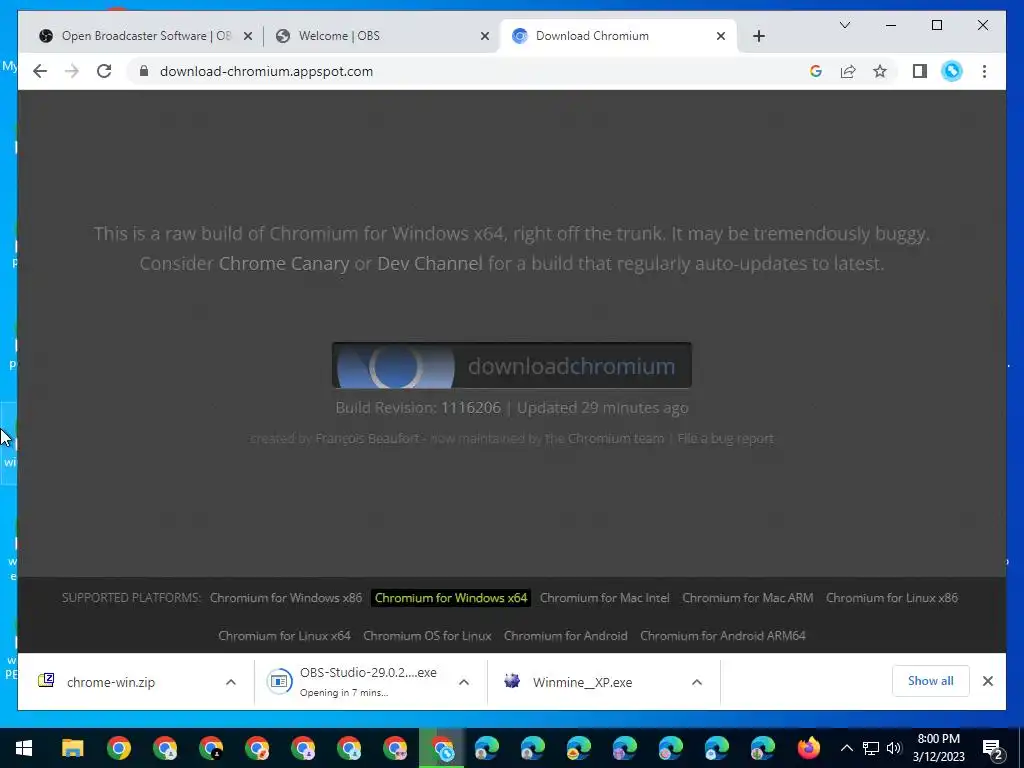
Task: Select Chromium for Mac ARM platform
Action: click(x=747, y=598)
